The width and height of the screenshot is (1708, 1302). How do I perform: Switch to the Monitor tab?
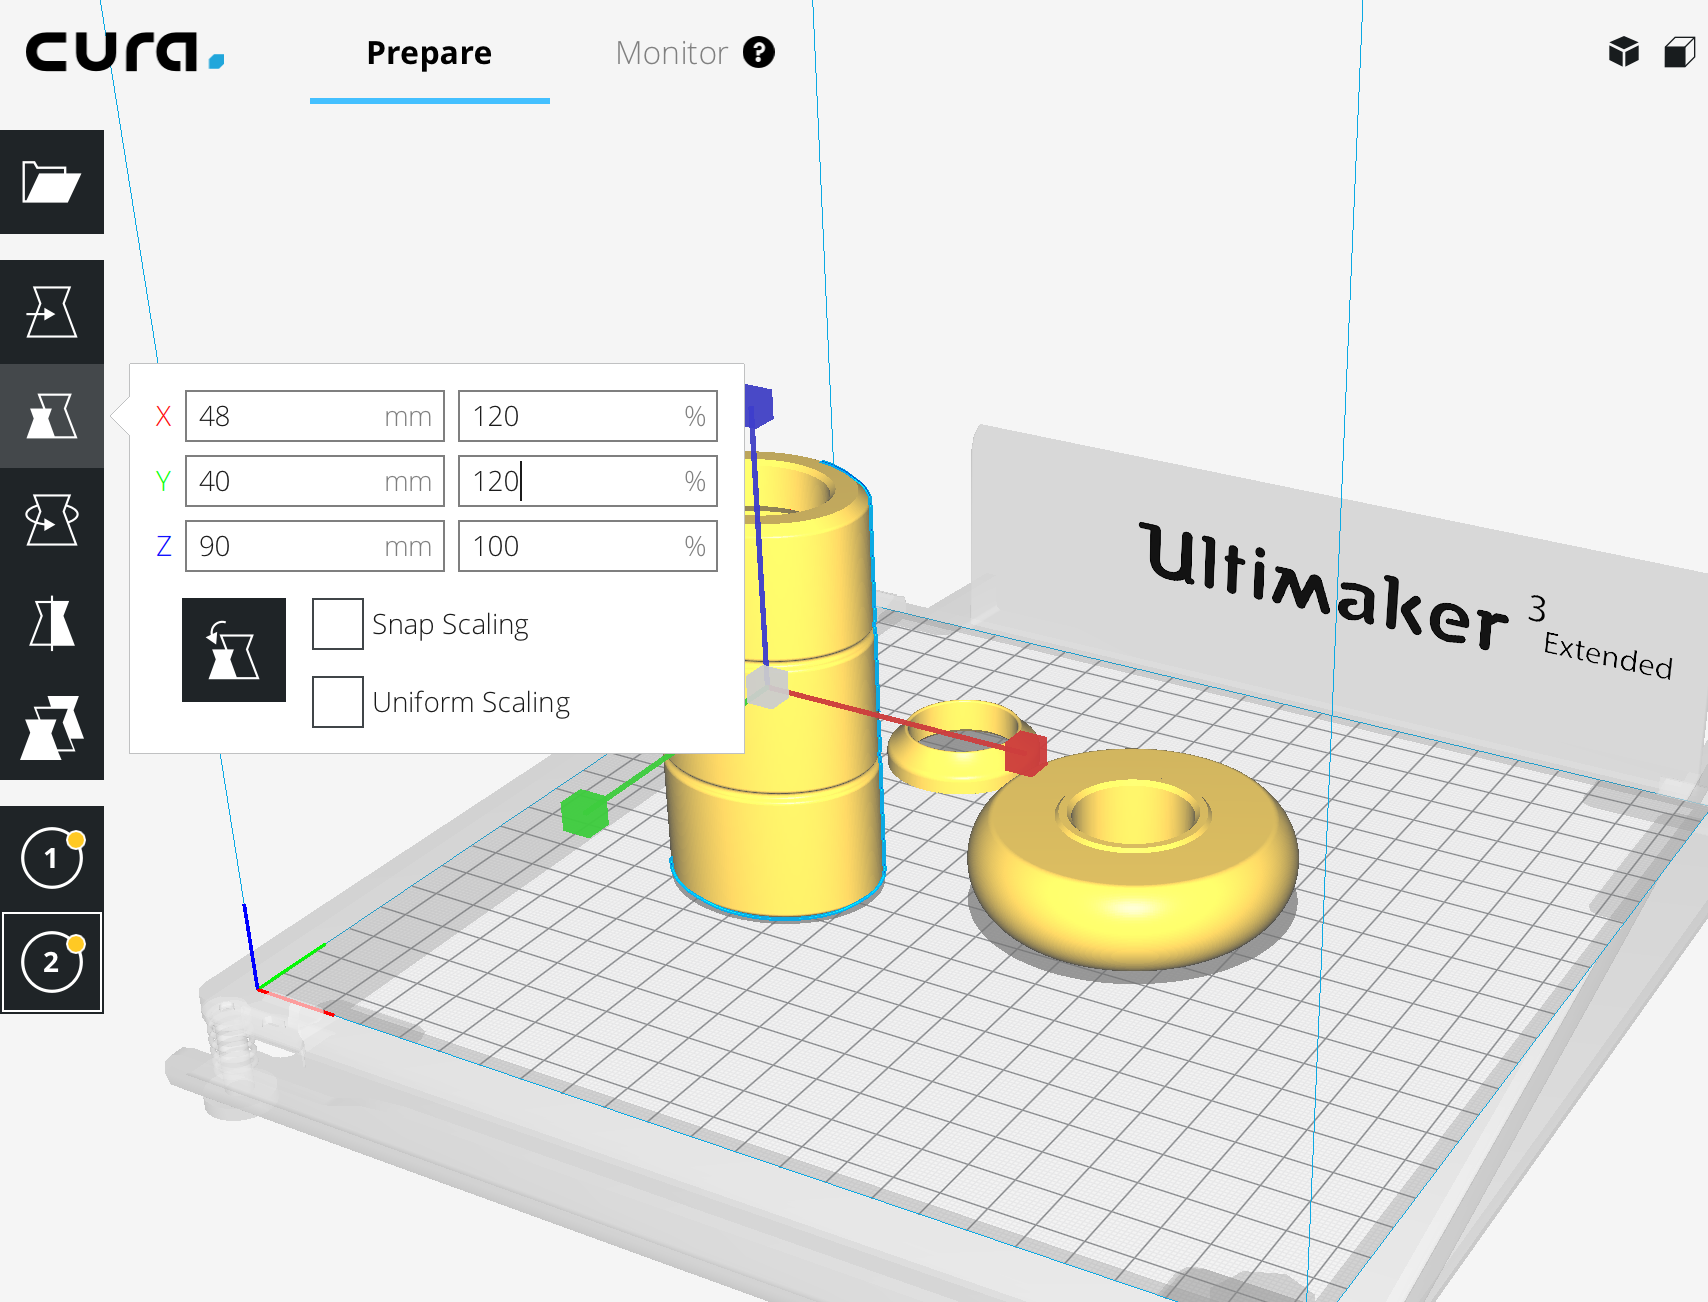coord(671,53)
